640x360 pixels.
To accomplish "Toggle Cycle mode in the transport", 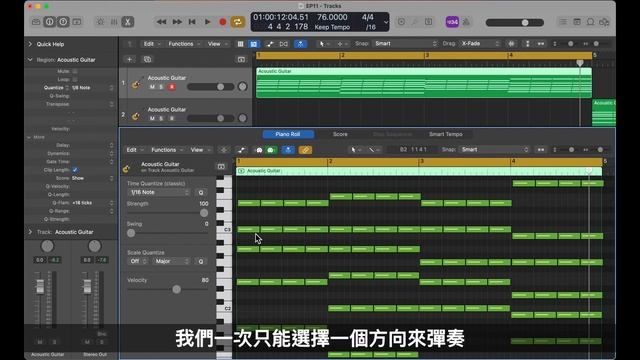I will point(238,22).
